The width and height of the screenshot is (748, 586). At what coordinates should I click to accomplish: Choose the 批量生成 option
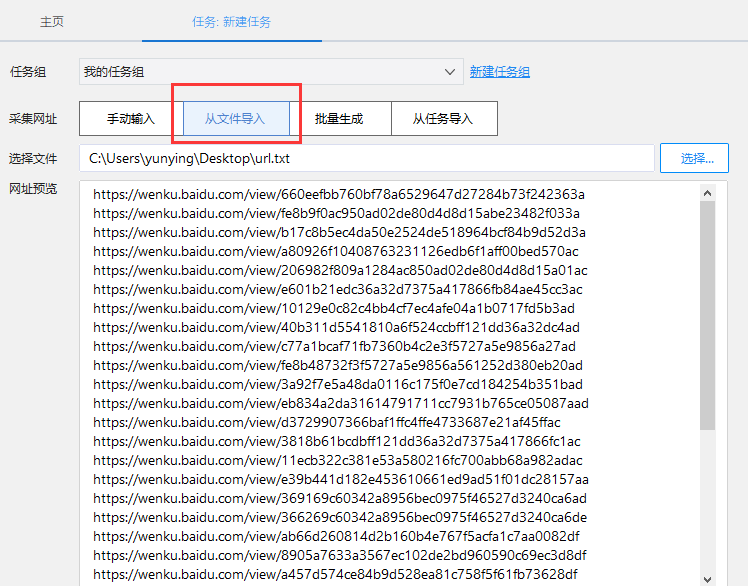(339, 118)
